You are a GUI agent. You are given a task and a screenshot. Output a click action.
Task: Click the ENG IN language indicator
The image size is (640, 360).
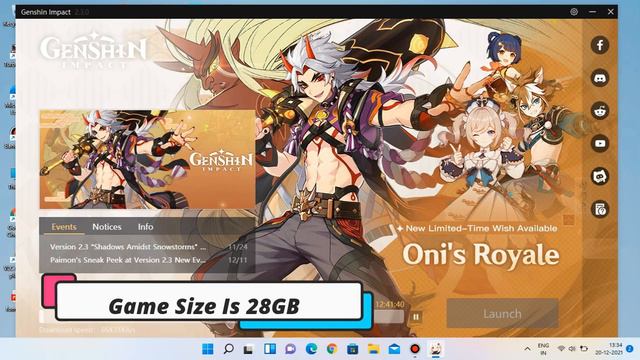543,349
